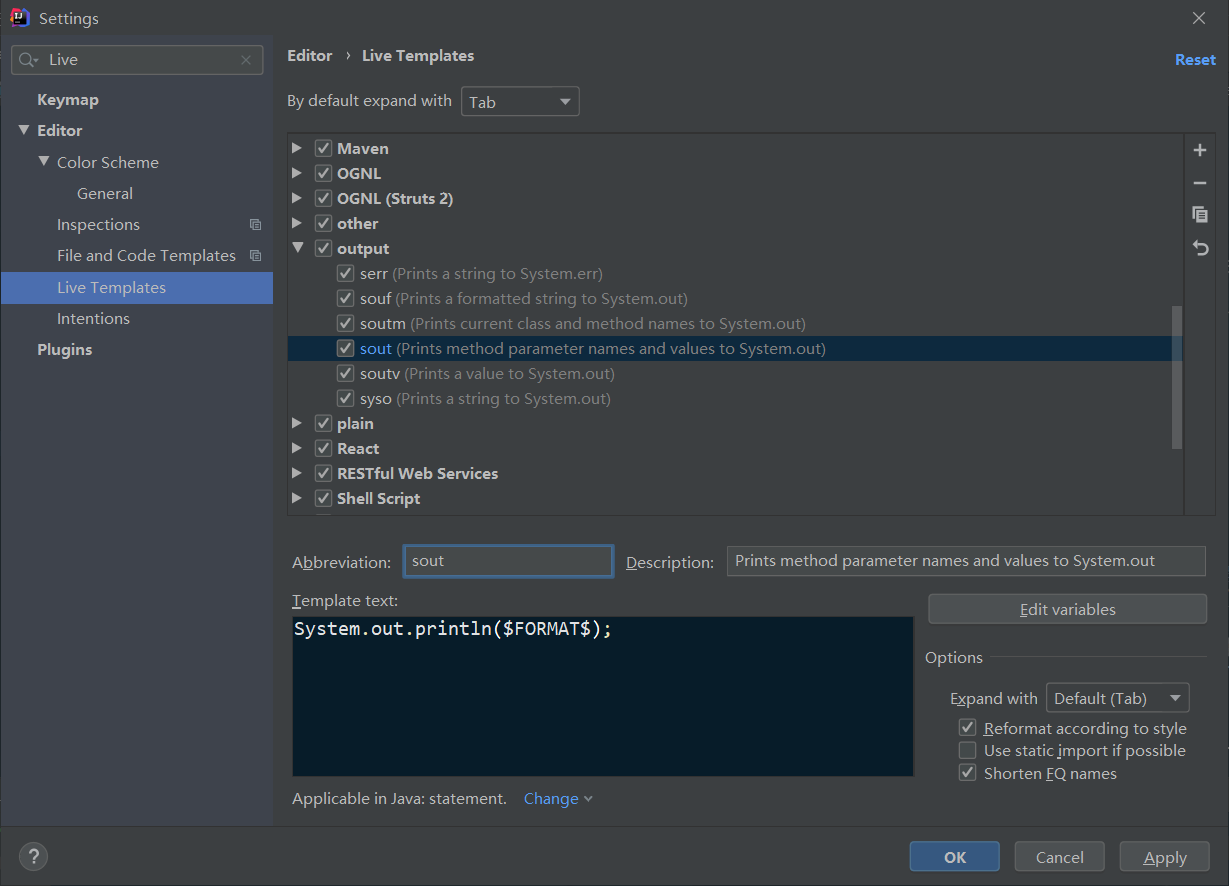Toggle the plain group checkbox
This screenshot has height=886, width=1229.
323,424
